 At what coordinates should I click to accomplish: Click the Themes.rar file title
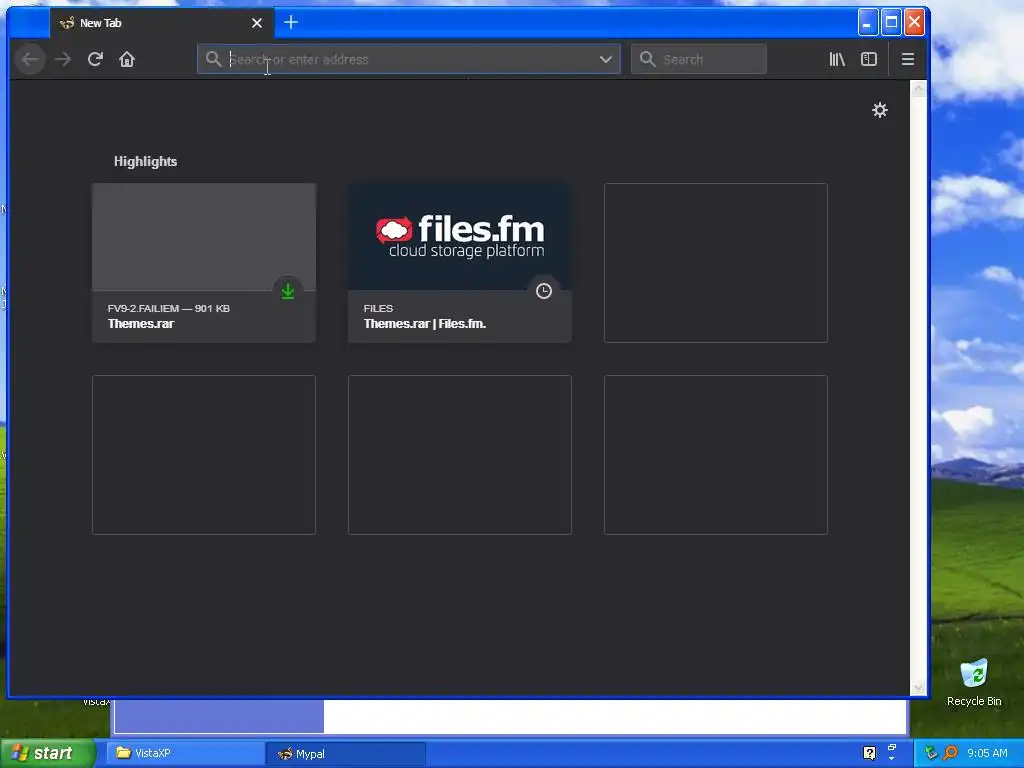141,324
